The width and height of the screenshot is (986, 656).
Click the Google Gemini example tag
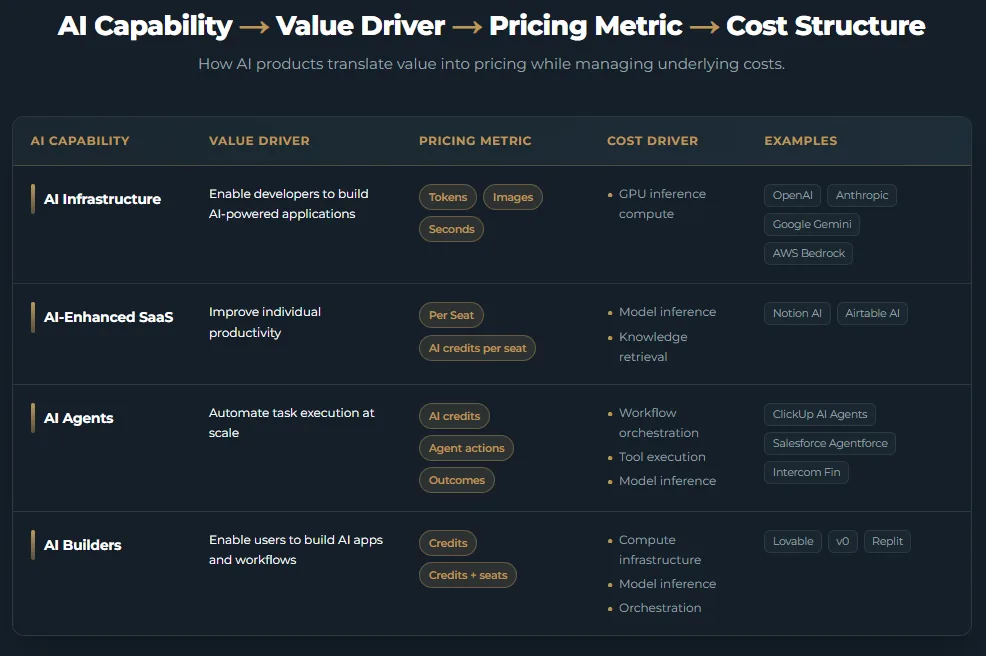click(812, 224)
